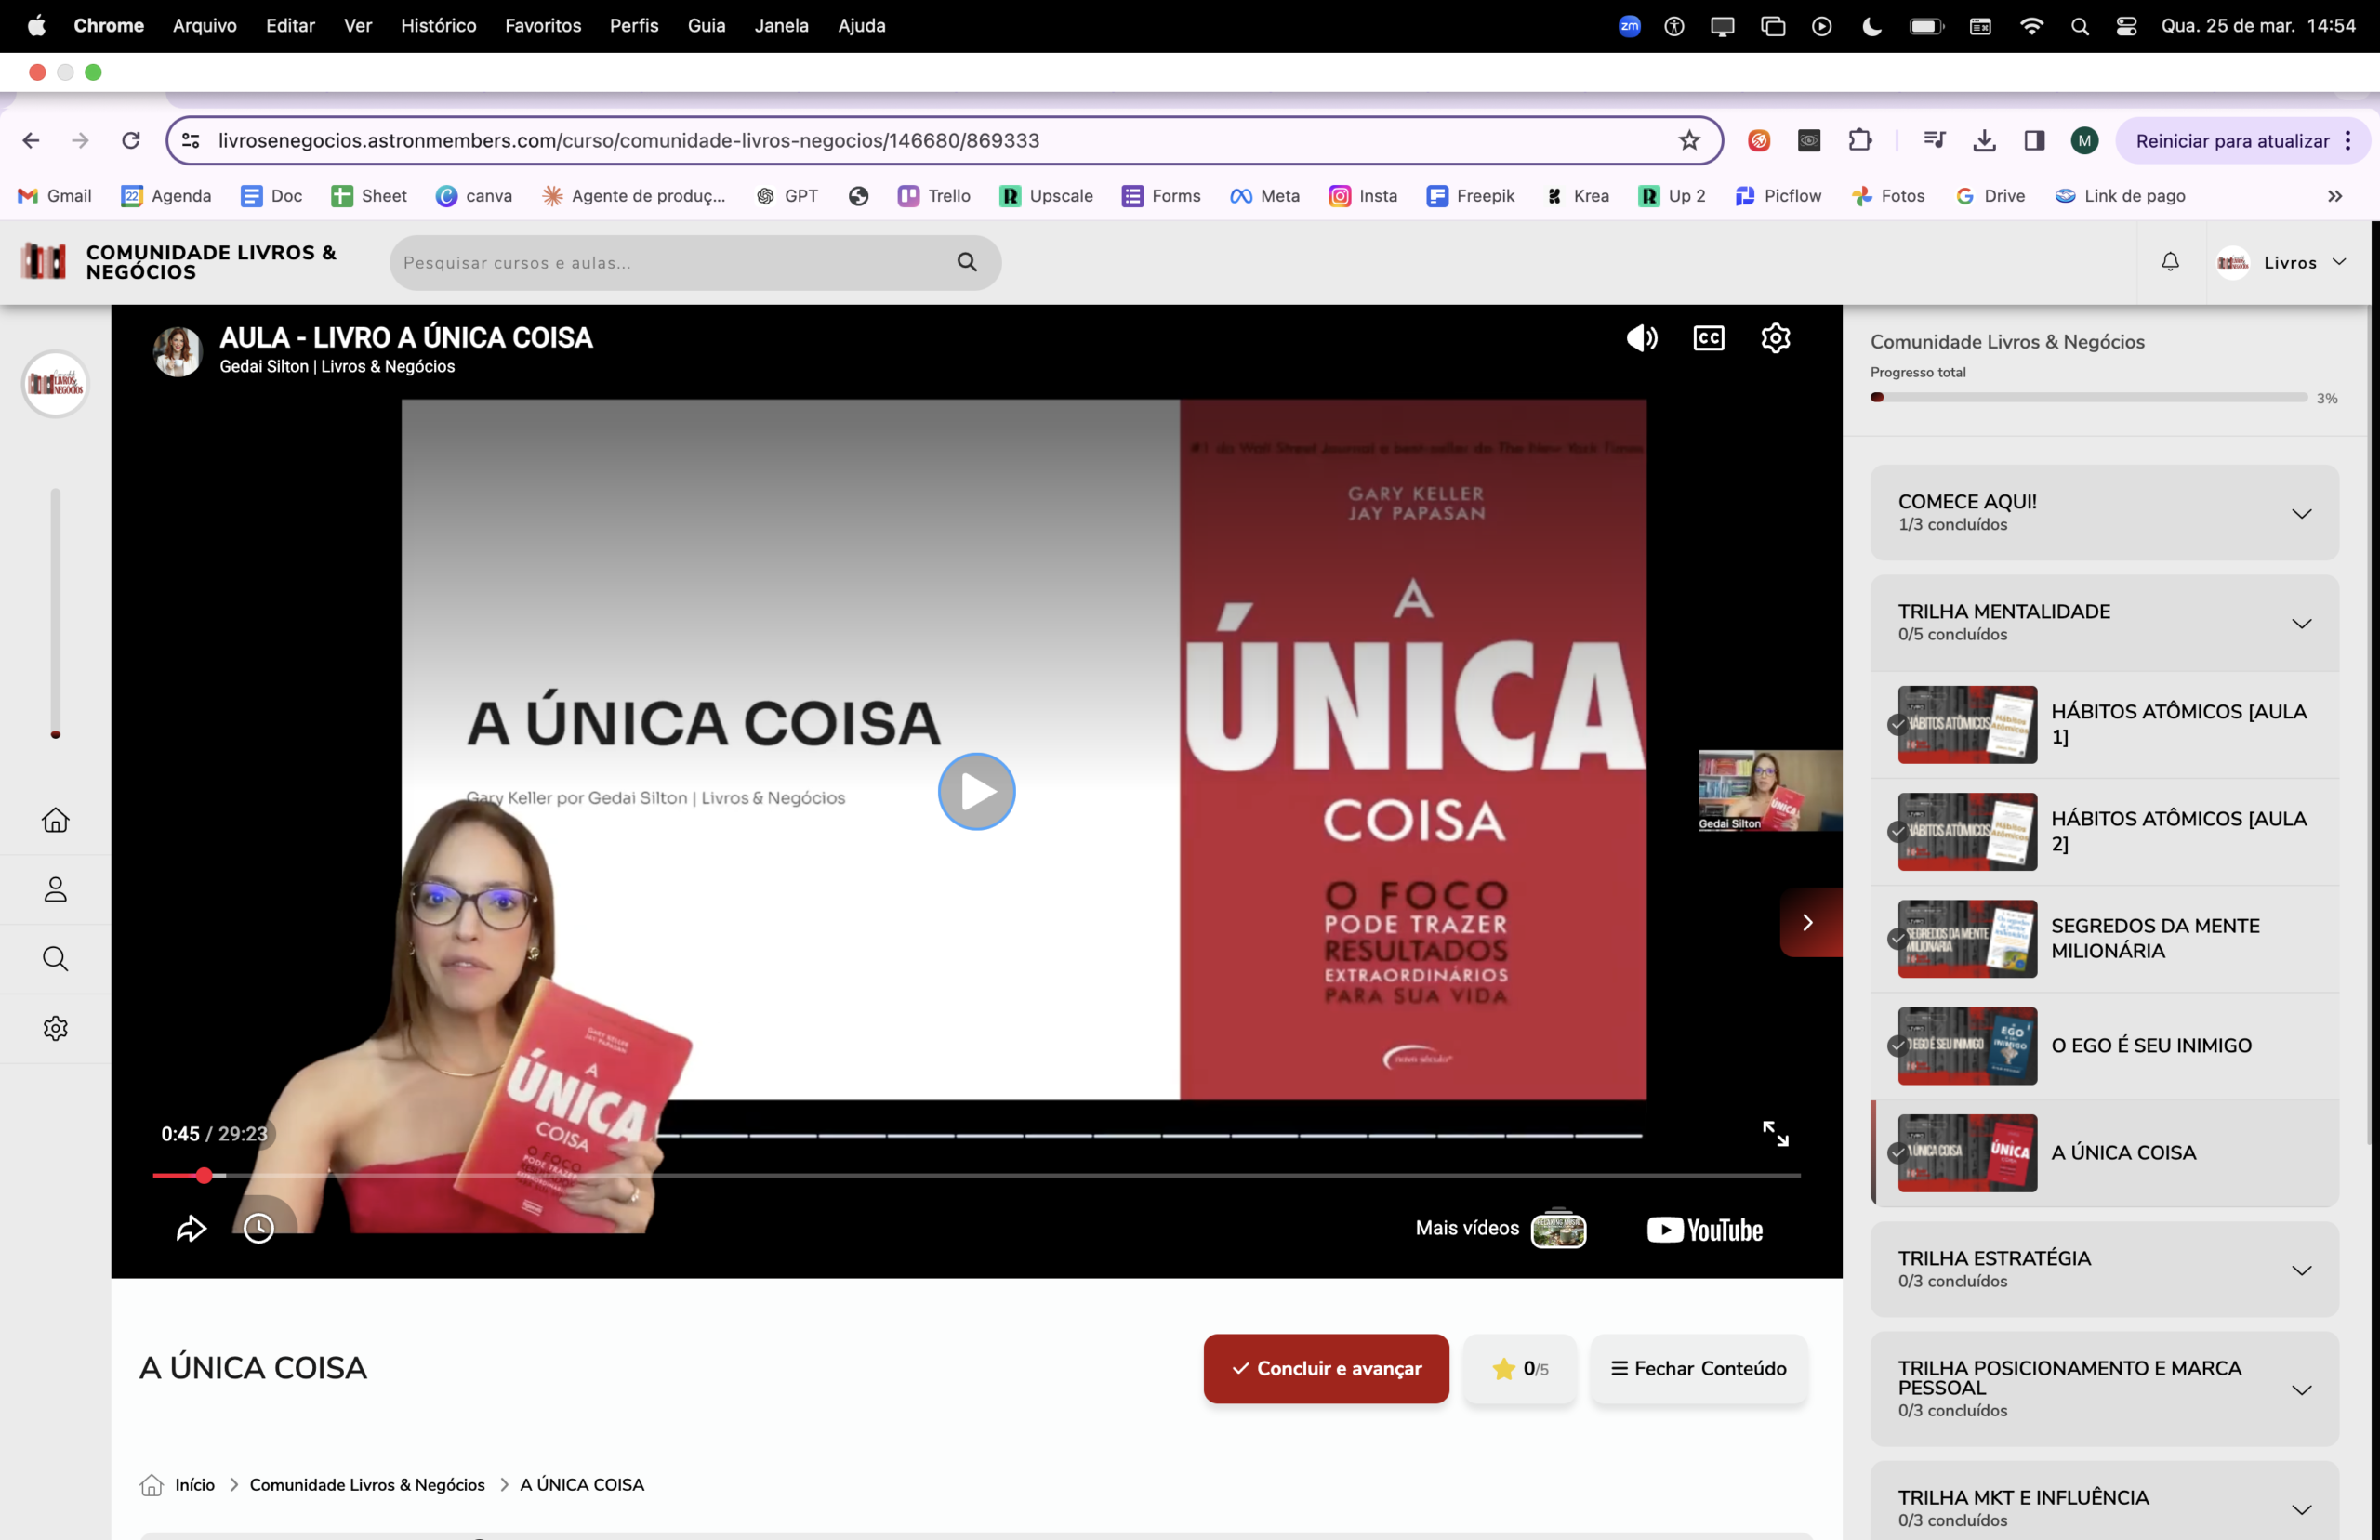Toggle completion check for A ÚNICA COISA lesson

[x=1897, y=1152]
